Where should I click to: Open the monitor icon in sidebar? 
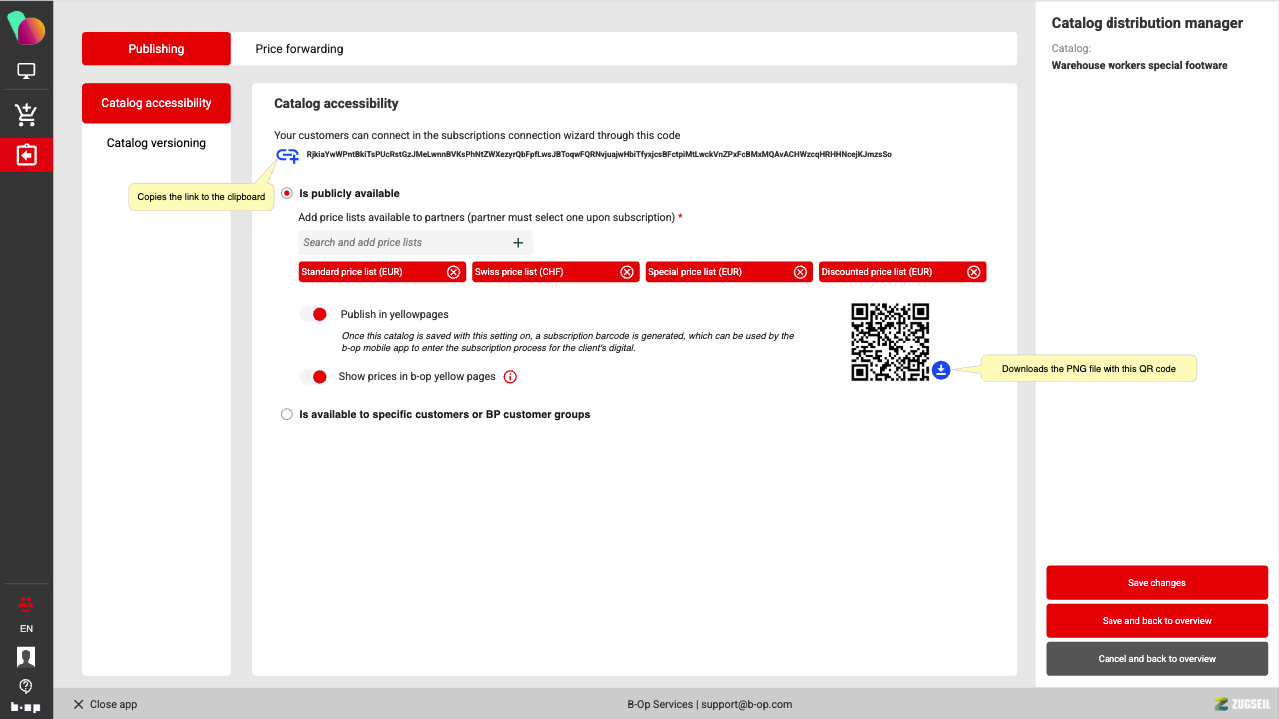(x=26, y=72)
